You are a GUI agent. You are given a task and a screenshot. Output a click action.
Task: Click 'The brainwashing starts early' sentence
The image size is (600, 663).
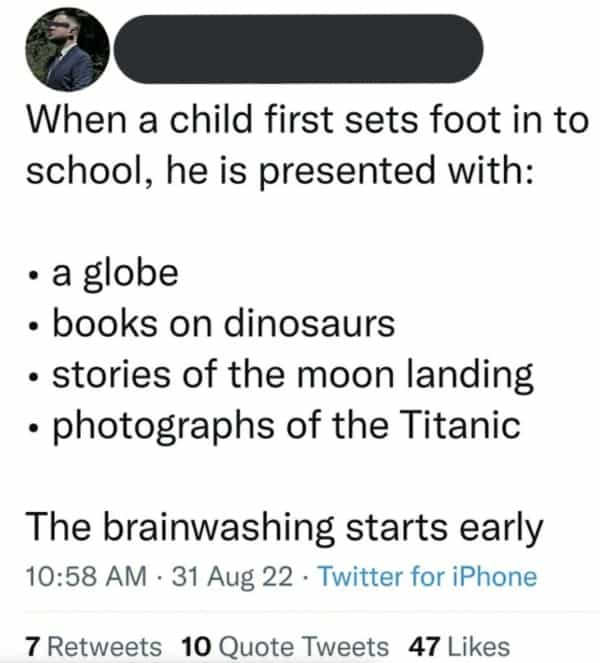click(284, 527)
